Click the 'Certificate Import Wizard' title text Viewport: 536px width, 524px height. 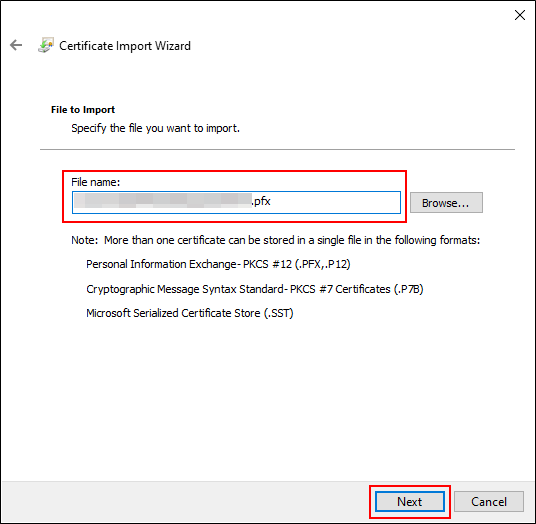[x=125, y=46]
